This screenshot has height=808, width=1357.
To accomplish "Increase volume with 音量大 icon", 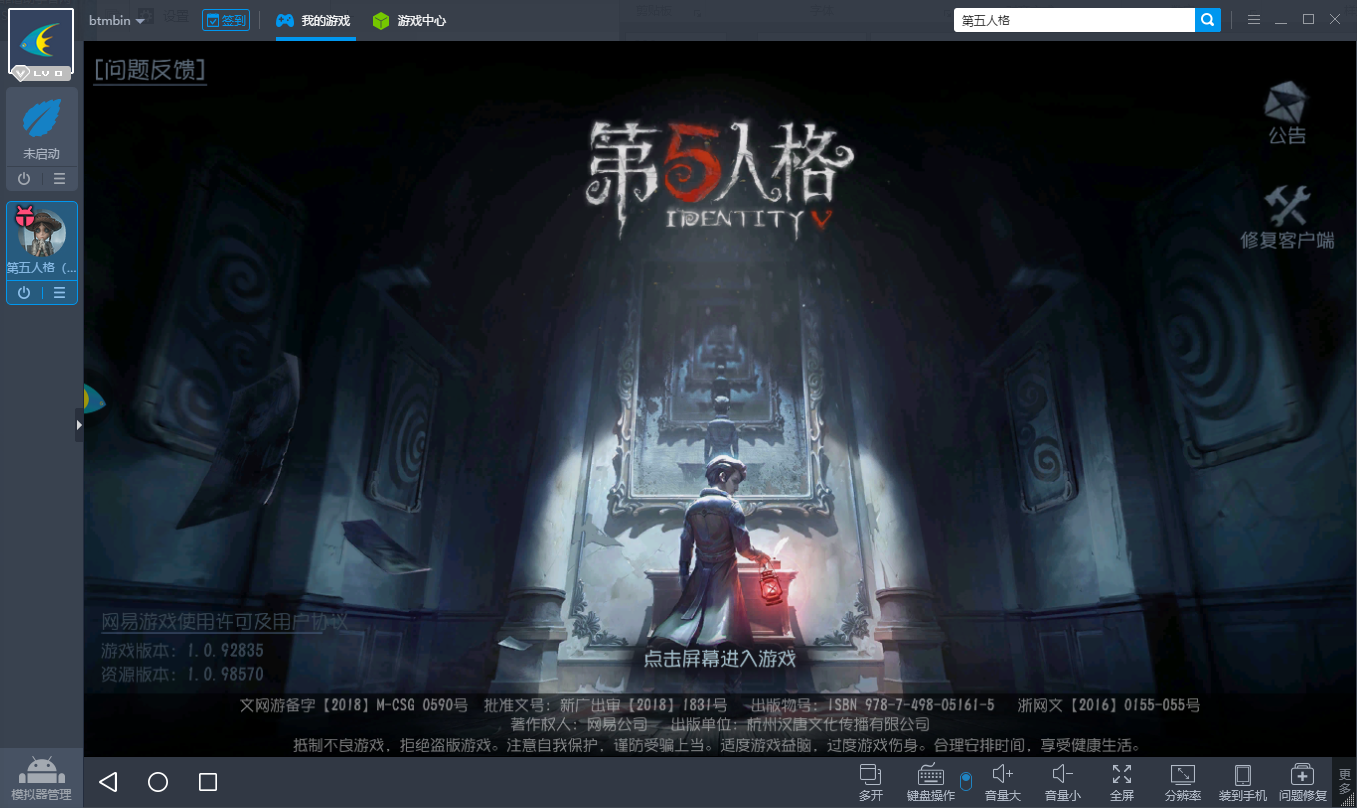I will 1002,781.
